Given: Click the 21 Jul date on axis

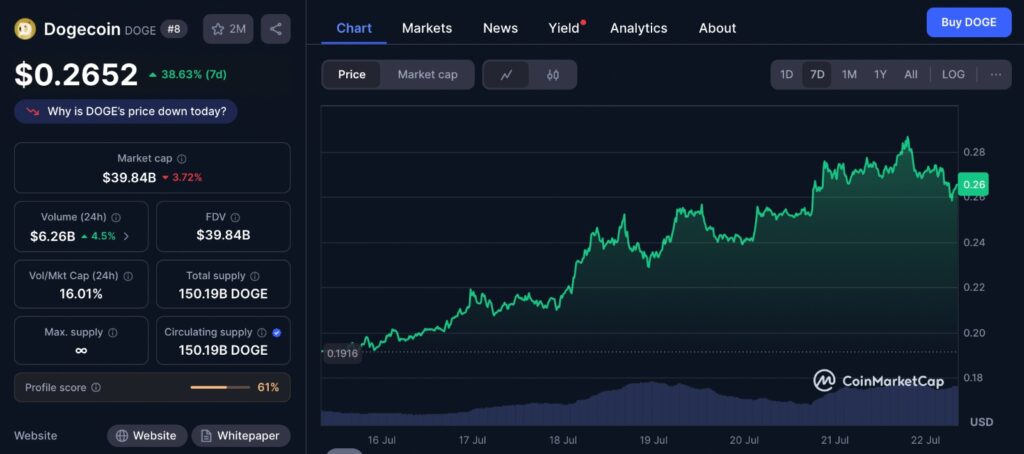Looking at the screenshot, I should (835, 440).
